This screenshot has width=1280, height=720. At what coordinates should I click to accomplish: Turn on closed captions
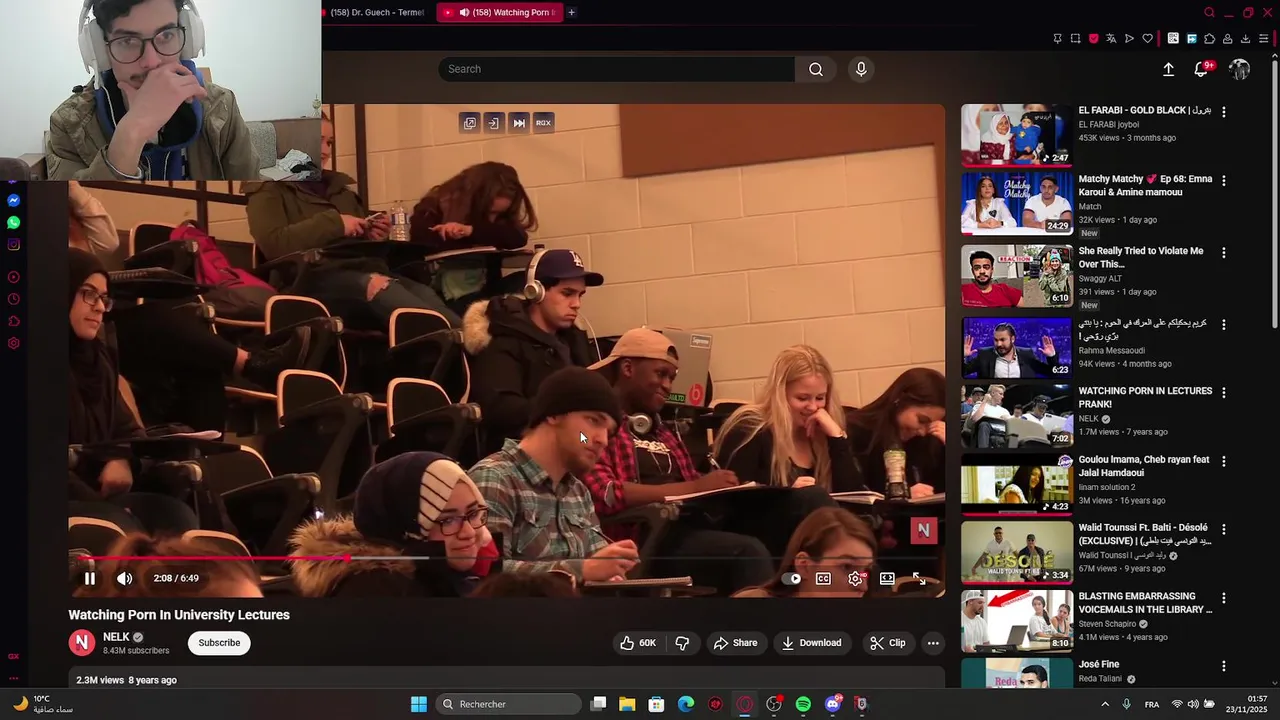823,578
